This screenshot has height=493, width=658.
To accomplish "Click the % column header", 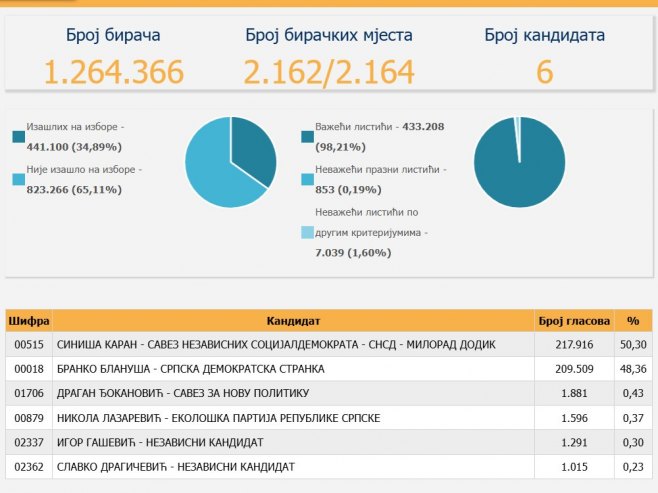I will click(632, 321).
